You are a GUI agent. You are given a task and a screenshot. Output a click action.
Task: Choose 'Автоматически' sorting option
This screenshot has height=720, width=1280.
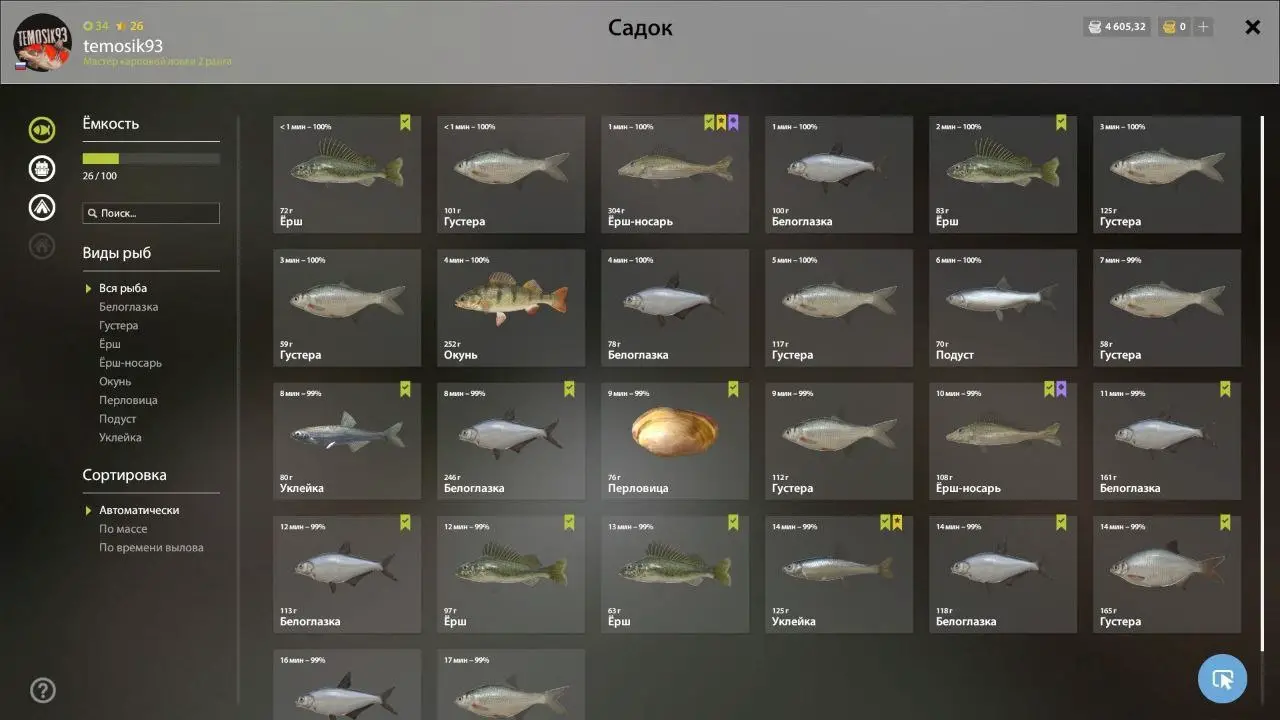(x=139, y=510)
